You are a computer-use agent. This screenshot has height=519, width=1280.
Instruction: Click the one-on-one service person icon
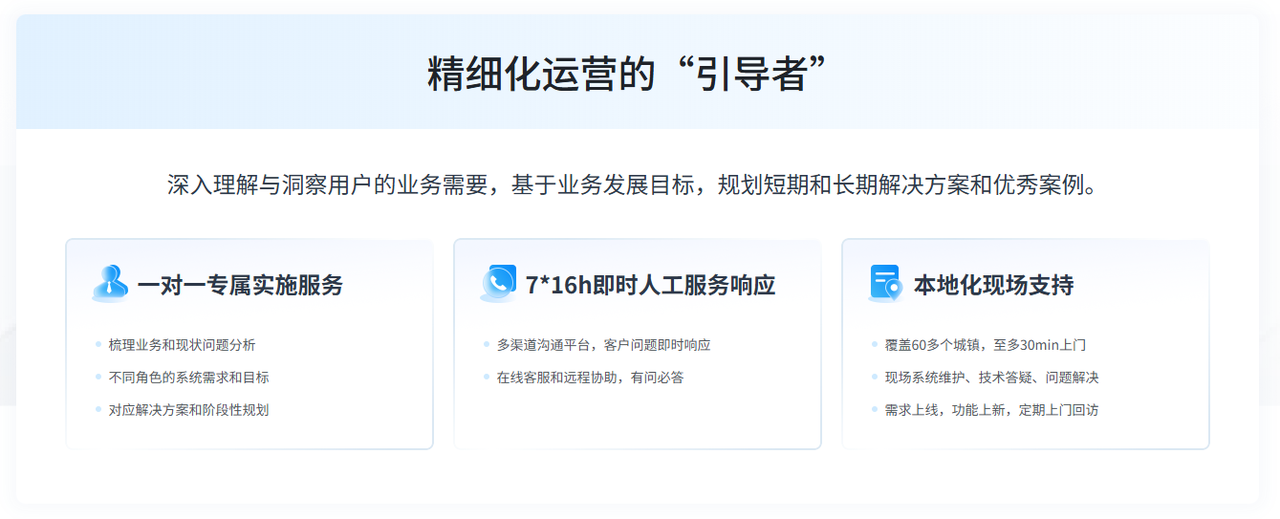(x=110, y=284)
